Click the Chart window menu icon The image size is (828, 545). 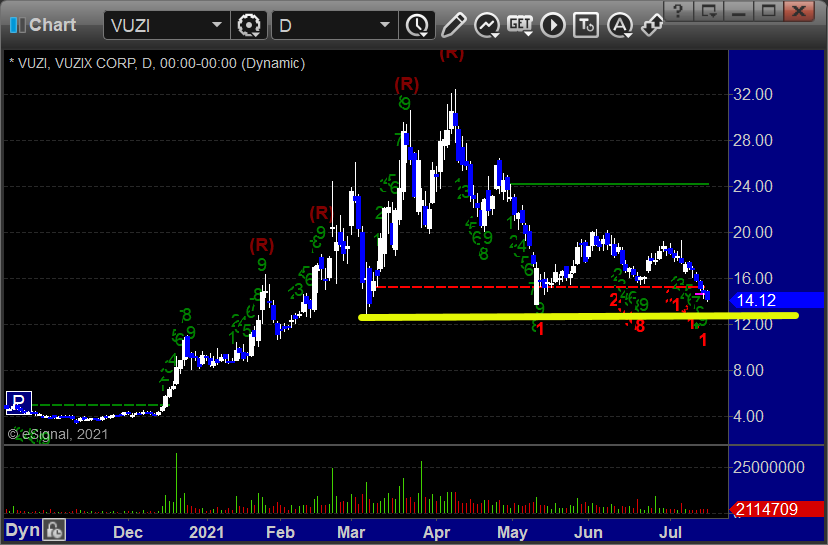[x=17, y=25]
